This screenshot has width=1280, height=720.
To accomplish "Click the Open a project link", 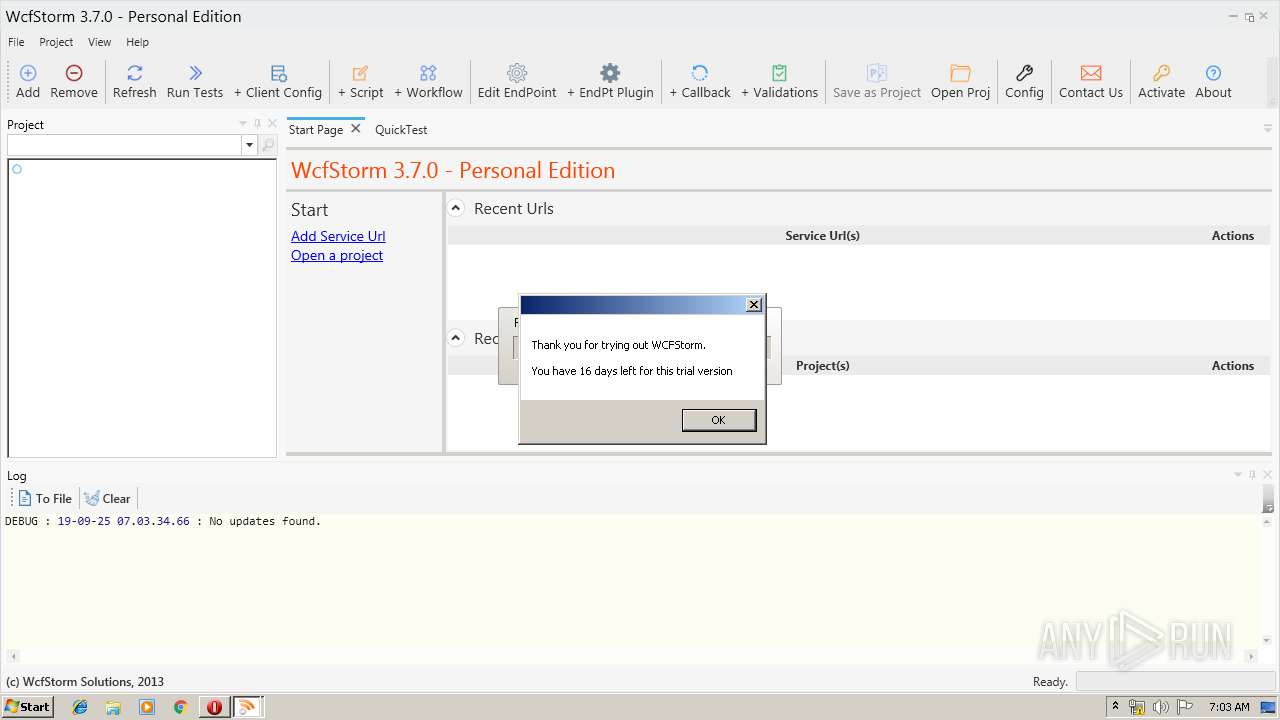I will coord(337,255).
